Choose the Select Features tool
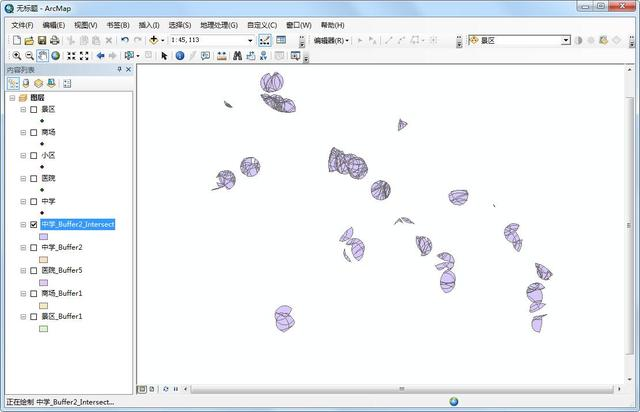The height and width of the screenshot is (412, 640). [129, 56]
